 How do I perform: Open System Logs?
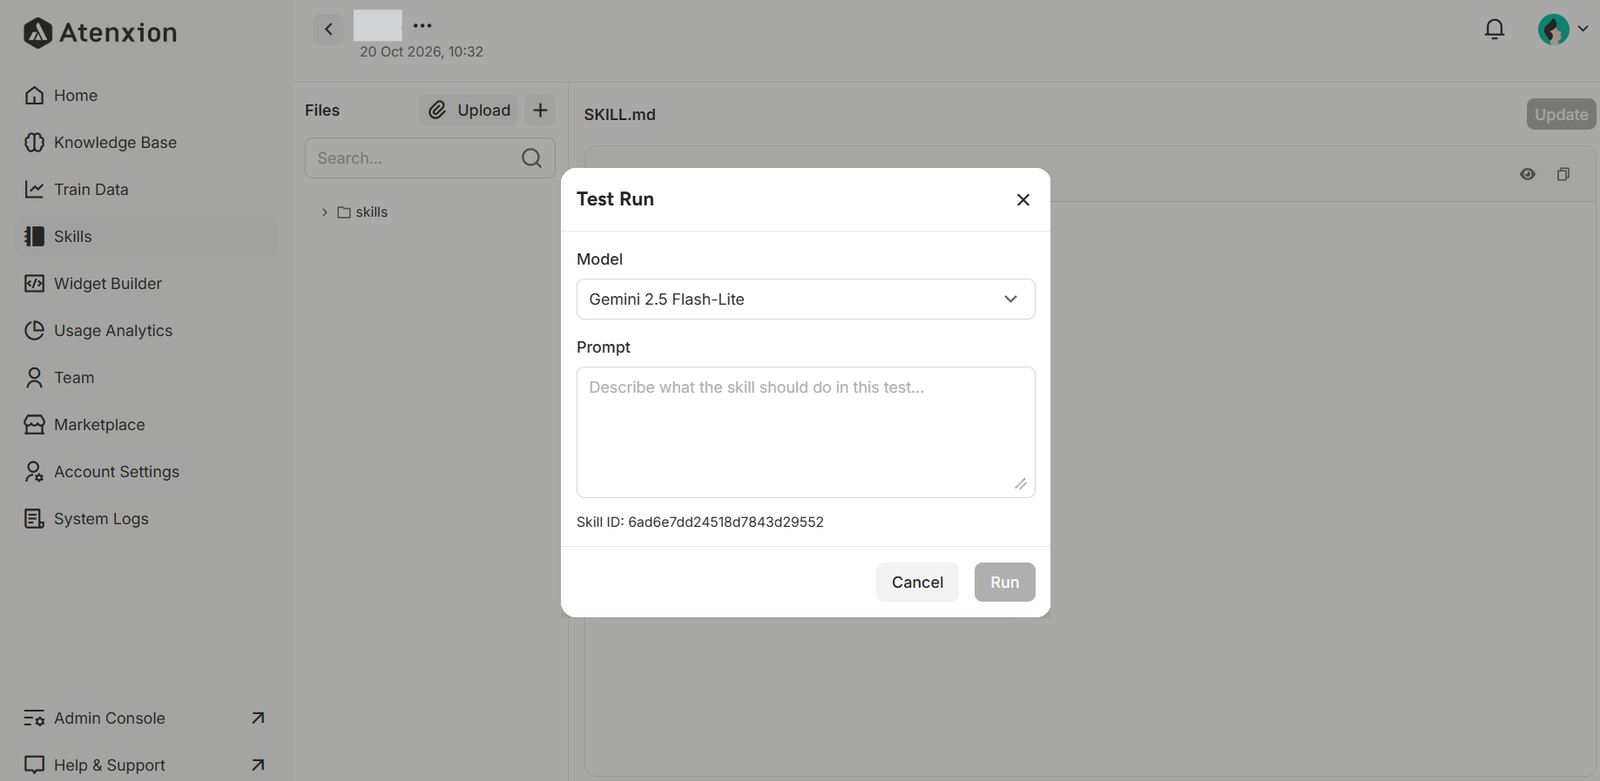coord(148,518)
